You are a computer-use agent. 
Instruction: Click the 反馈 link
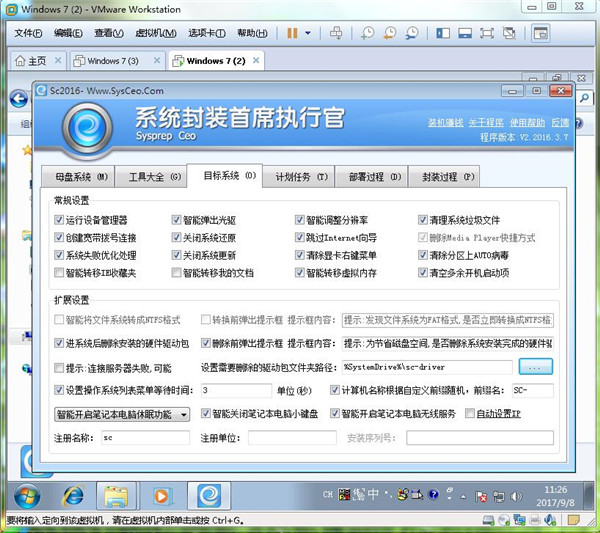click(560, 122)
